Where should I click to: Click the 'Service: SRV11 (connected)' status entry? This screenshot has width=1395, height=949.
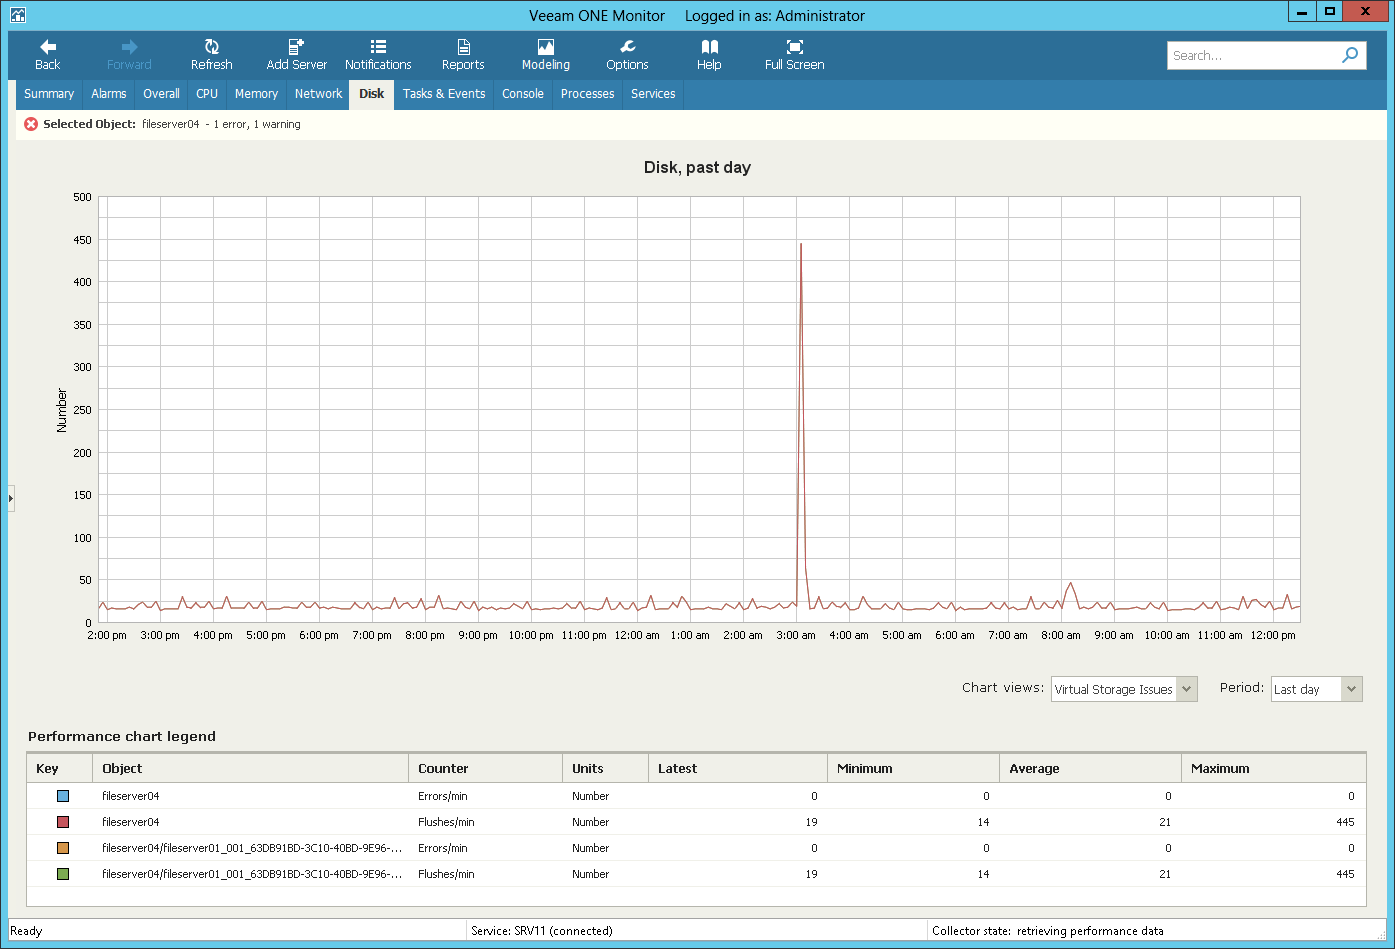click(542, 931)
